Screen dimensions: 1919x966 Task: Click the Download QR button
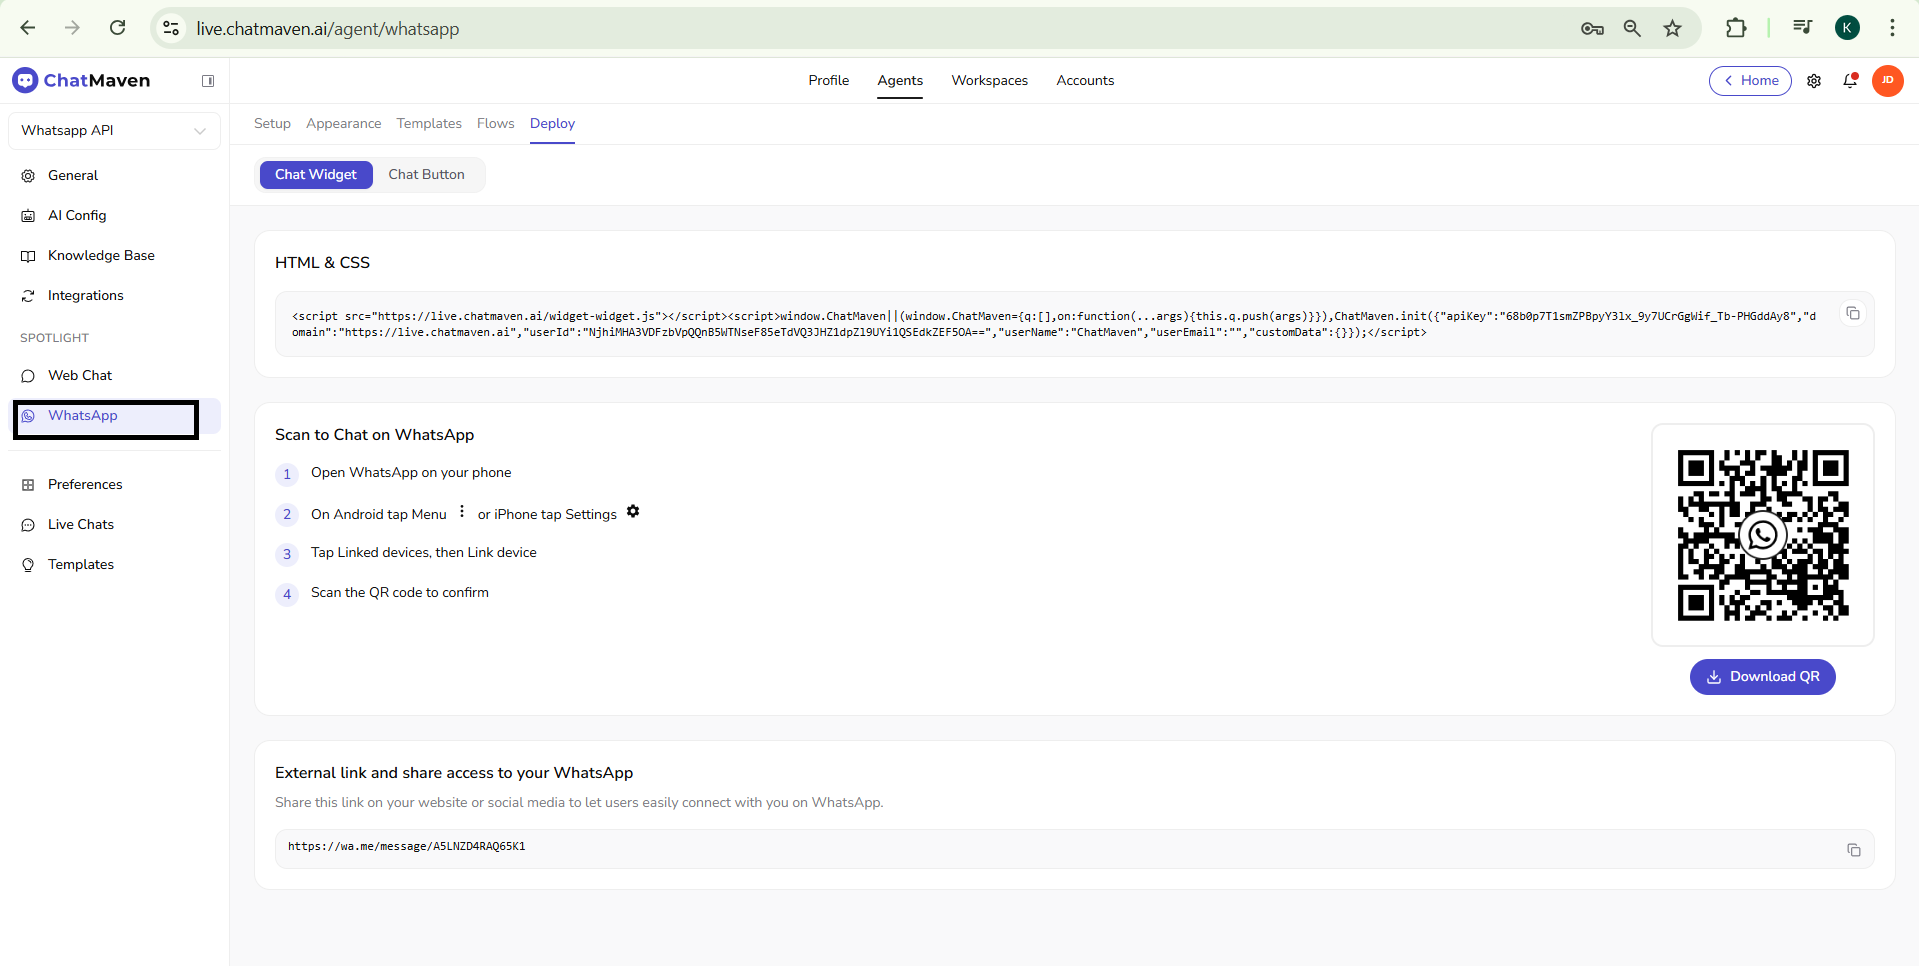coord(1762,677)
